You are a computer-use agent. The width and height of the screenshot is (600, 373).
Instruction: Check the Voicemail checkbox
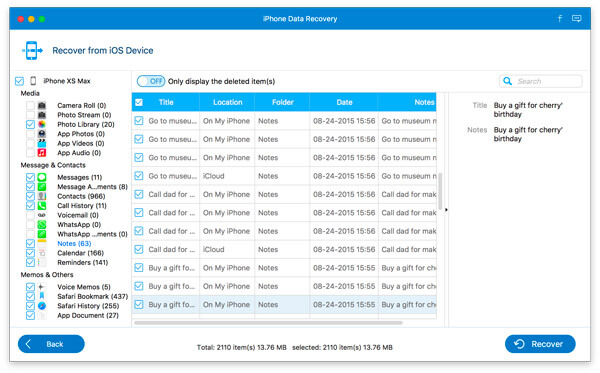tap(30, 215)
